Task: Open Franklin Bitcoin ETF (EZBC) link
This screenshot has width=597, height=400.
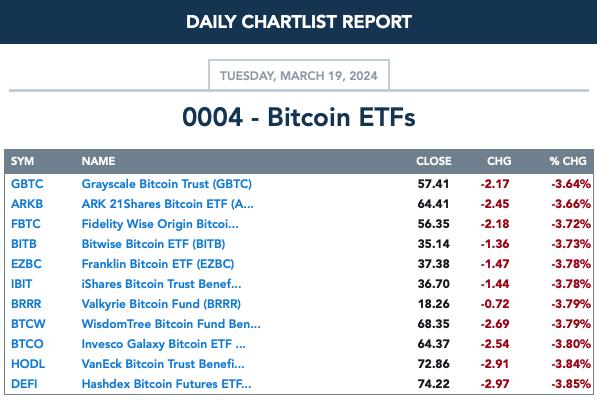Action: pyautogui.click(x=158, y=264)
